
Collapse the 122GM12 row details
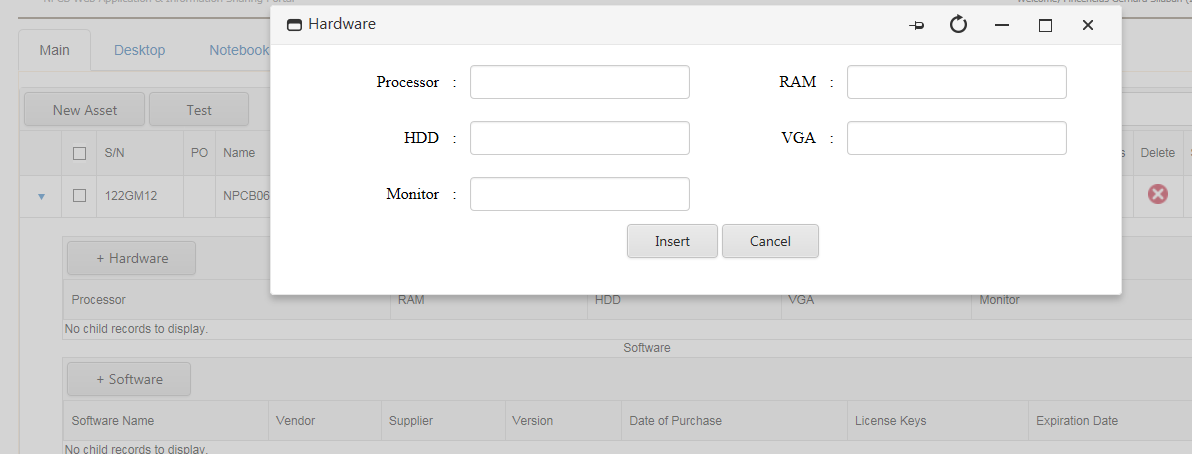click(x=41, y=196)
